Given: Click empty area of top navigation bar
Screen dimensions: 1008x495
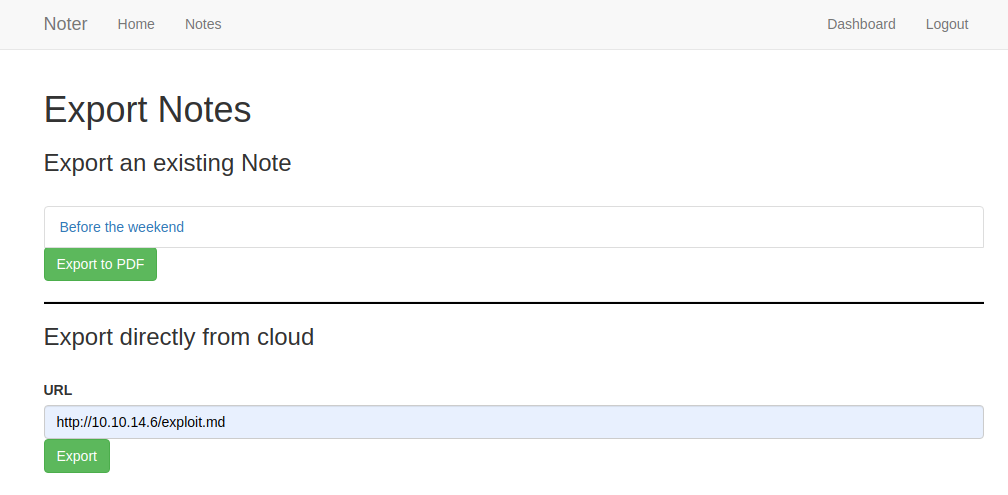Looking at the screenshot, I should [x=514, y=24].
